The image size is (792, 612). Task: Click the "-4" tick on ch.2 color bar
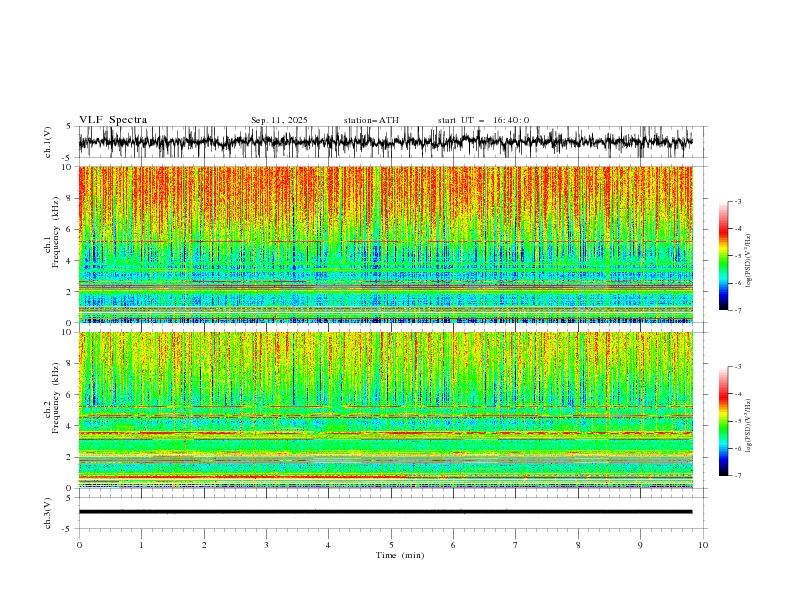pyautogui.click(x=737, y=394)
